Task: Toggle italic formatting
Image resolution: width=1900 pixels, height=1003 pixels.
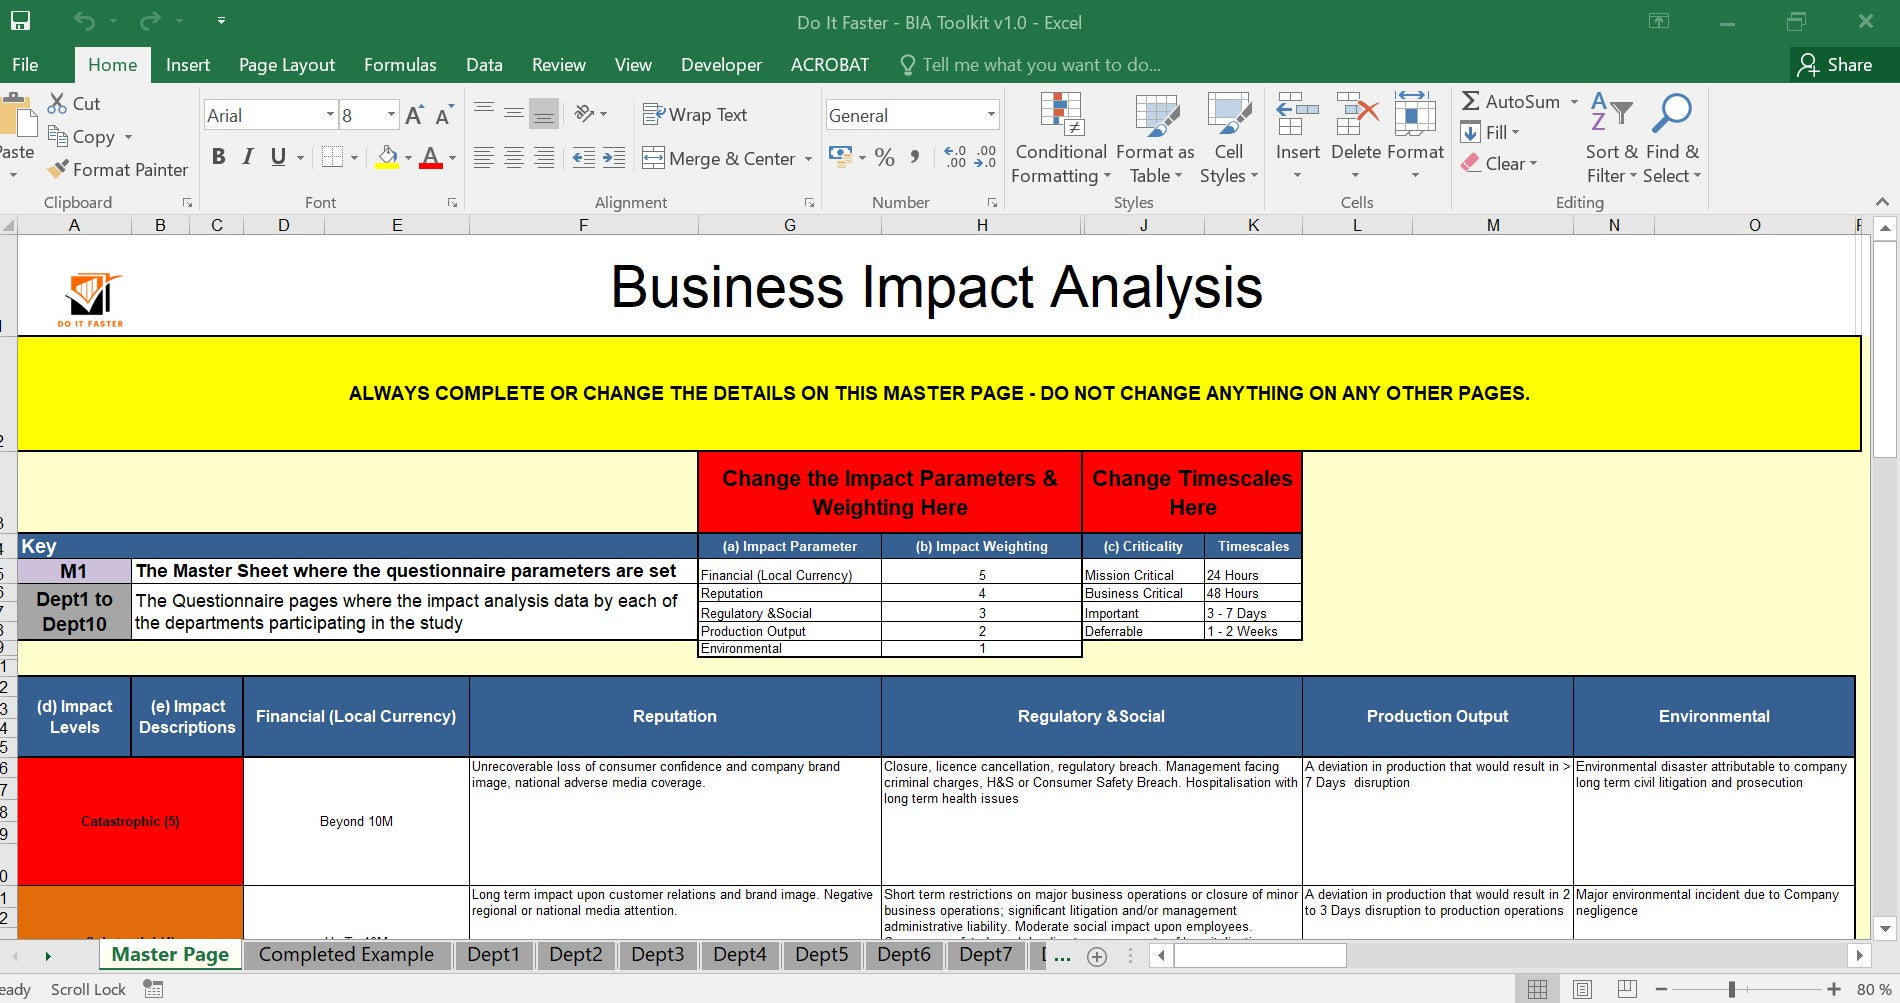Action: [x=247, y=157]
